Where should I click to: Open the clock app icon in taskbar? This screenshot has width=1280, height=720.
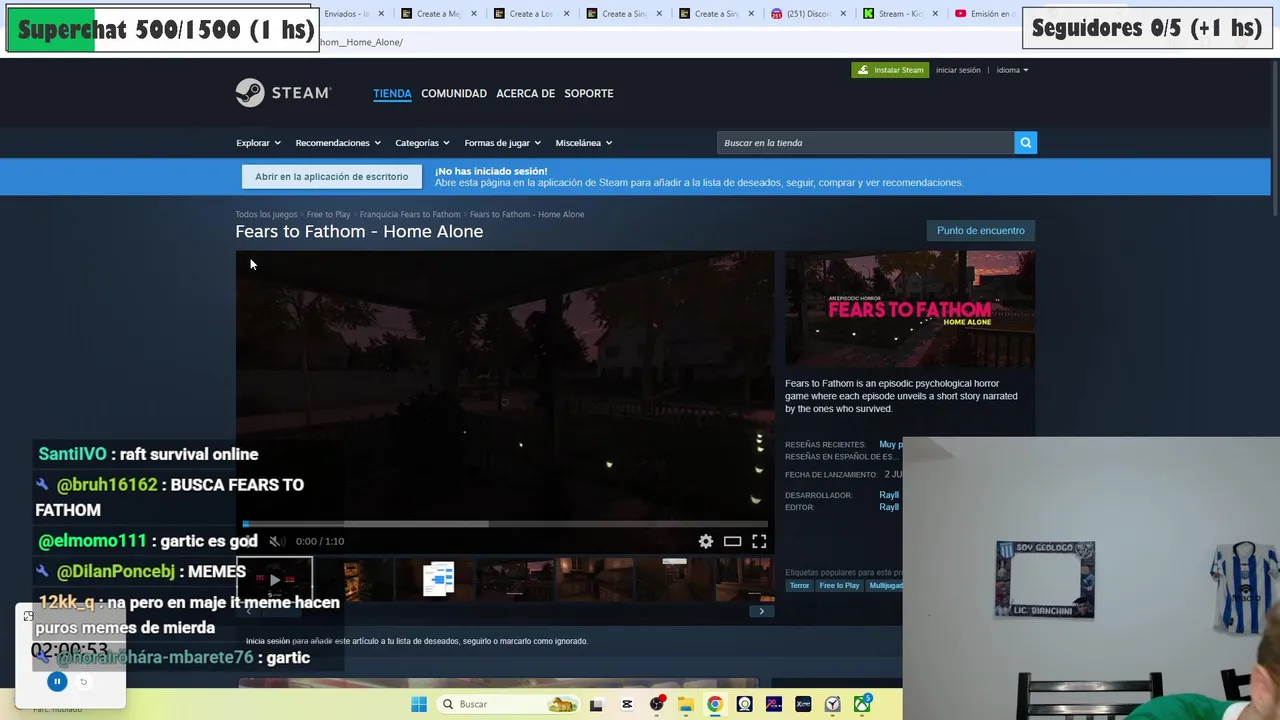pos(832,704)
